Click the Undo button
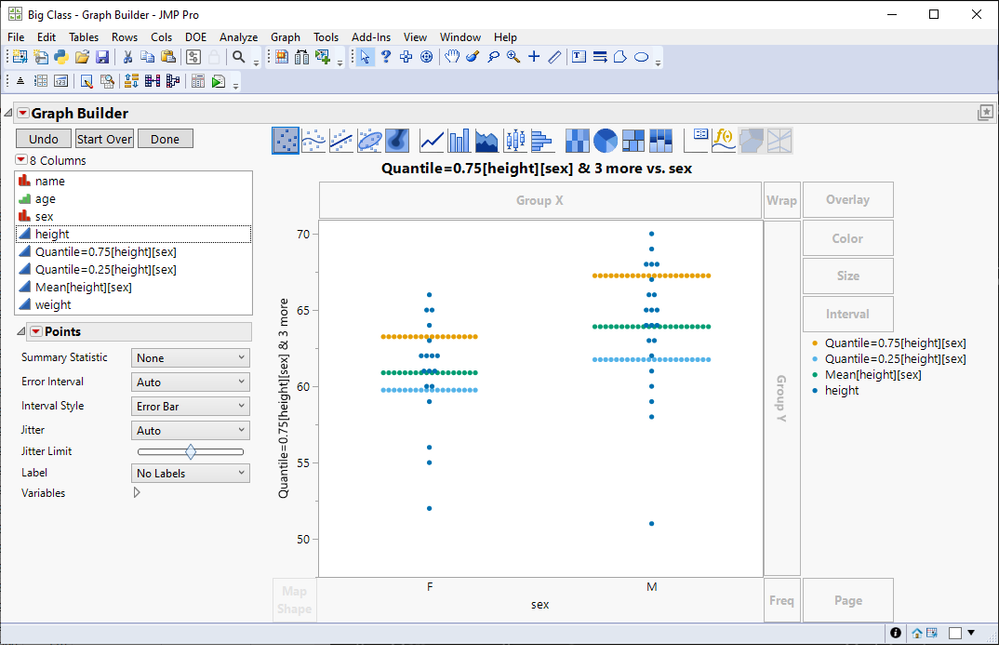999x645 pixels. [43, 139]
